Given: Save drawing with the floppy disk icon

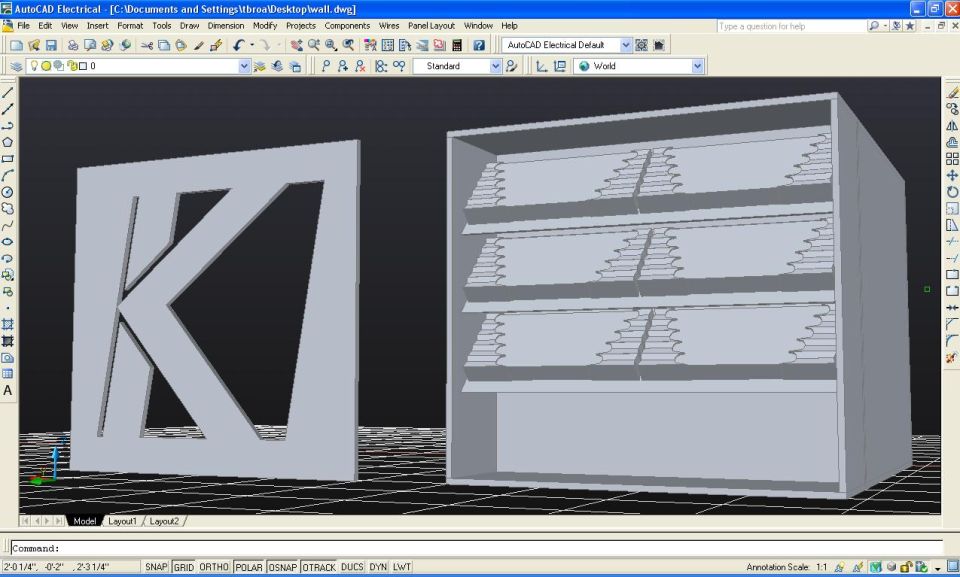Looking at the screenshot, I should pyautogui.click(x=51, y=45).
